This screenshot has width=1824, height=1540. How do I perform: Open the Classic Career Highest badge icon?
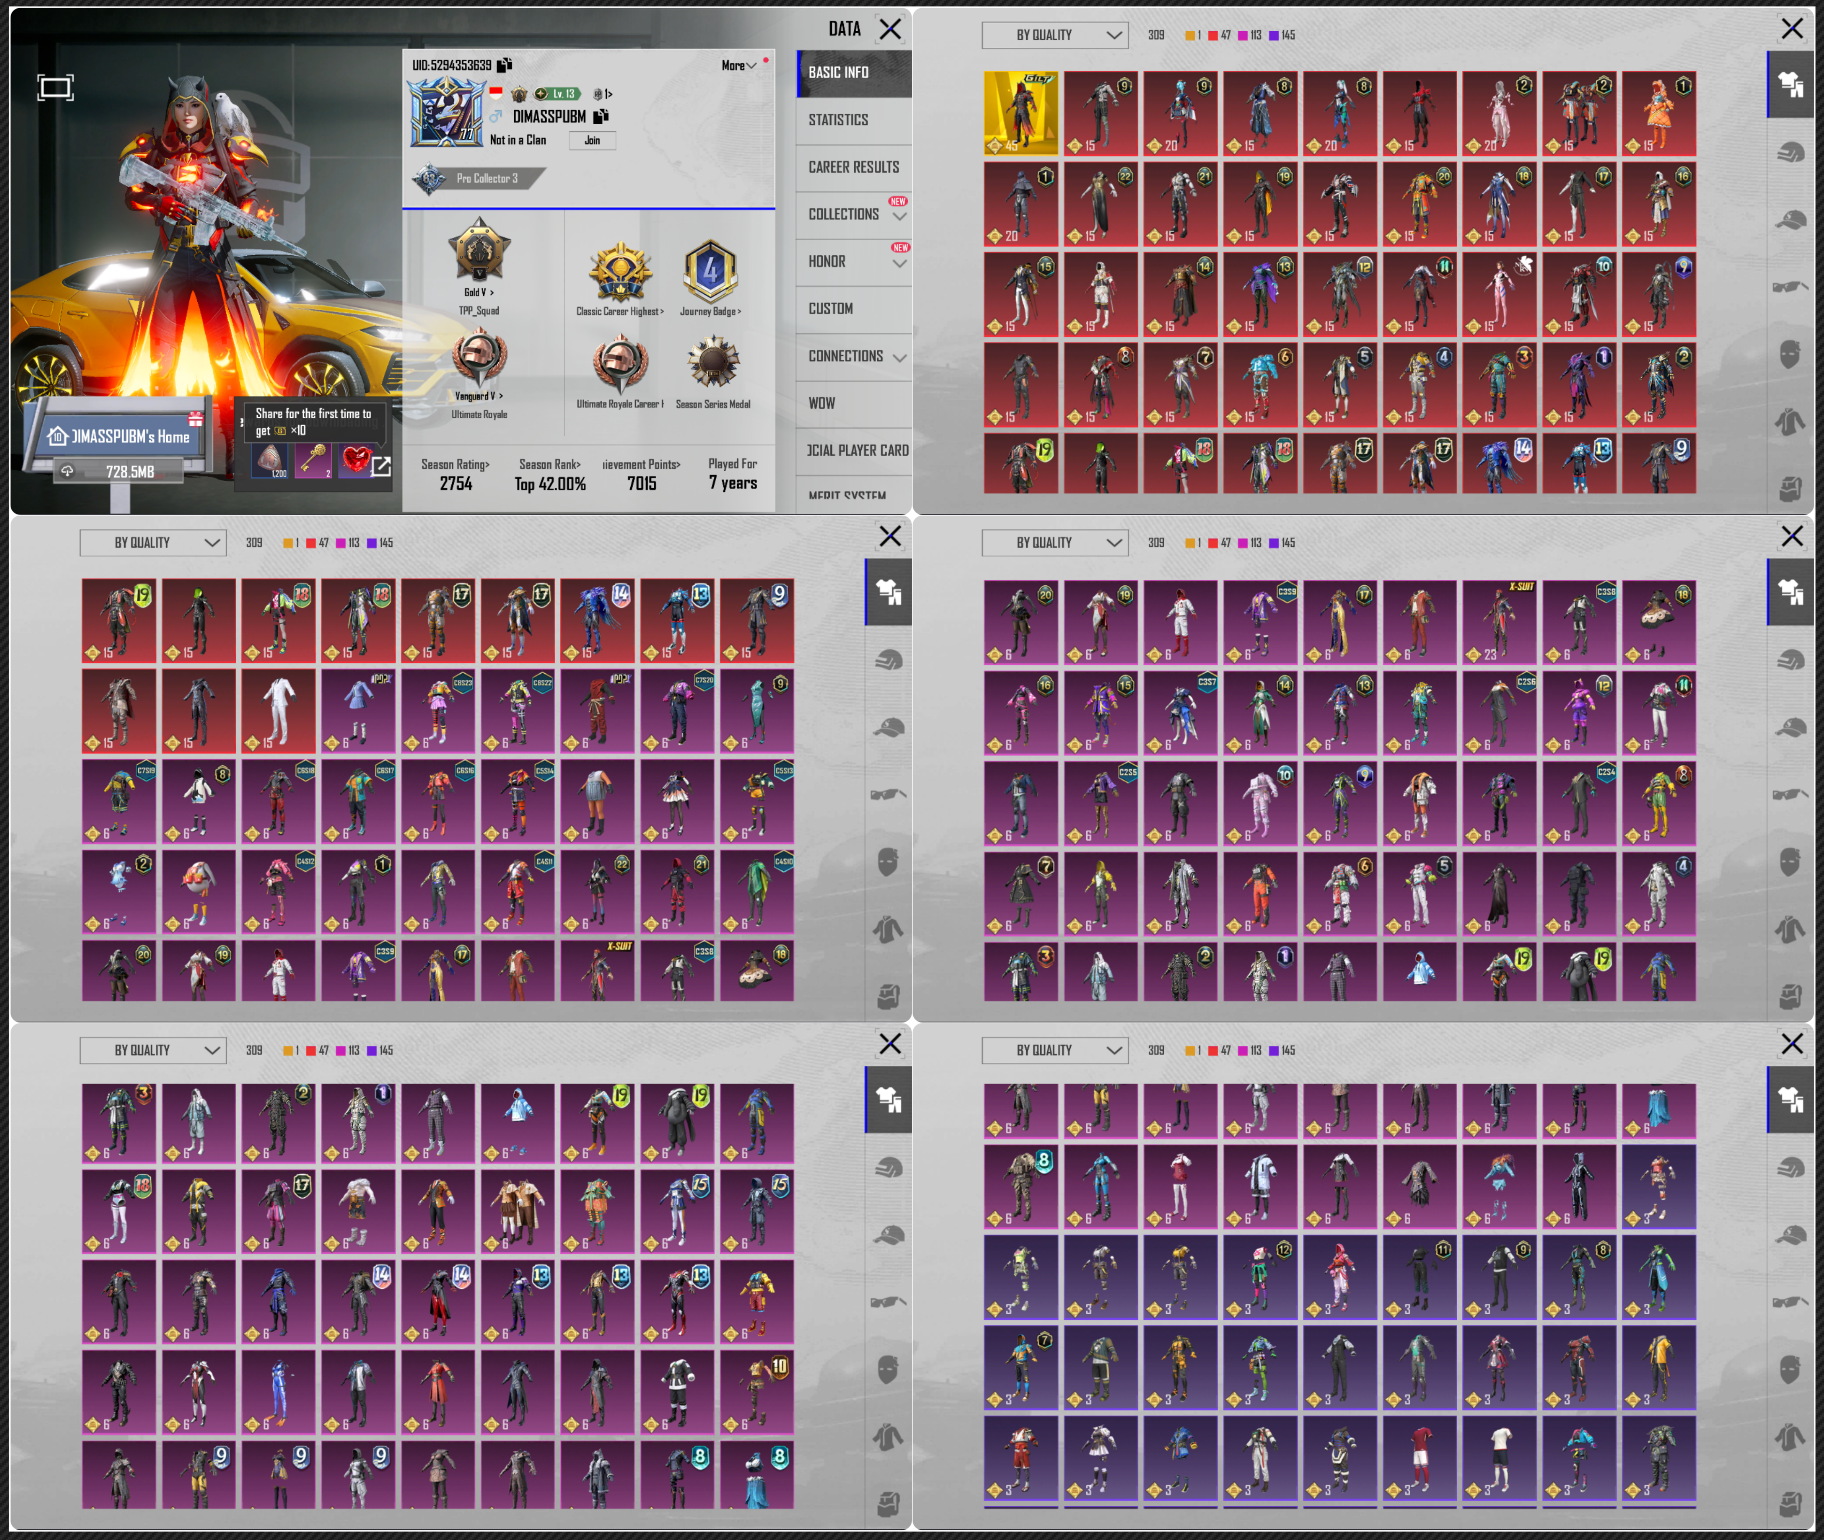(x=620, y=271)
